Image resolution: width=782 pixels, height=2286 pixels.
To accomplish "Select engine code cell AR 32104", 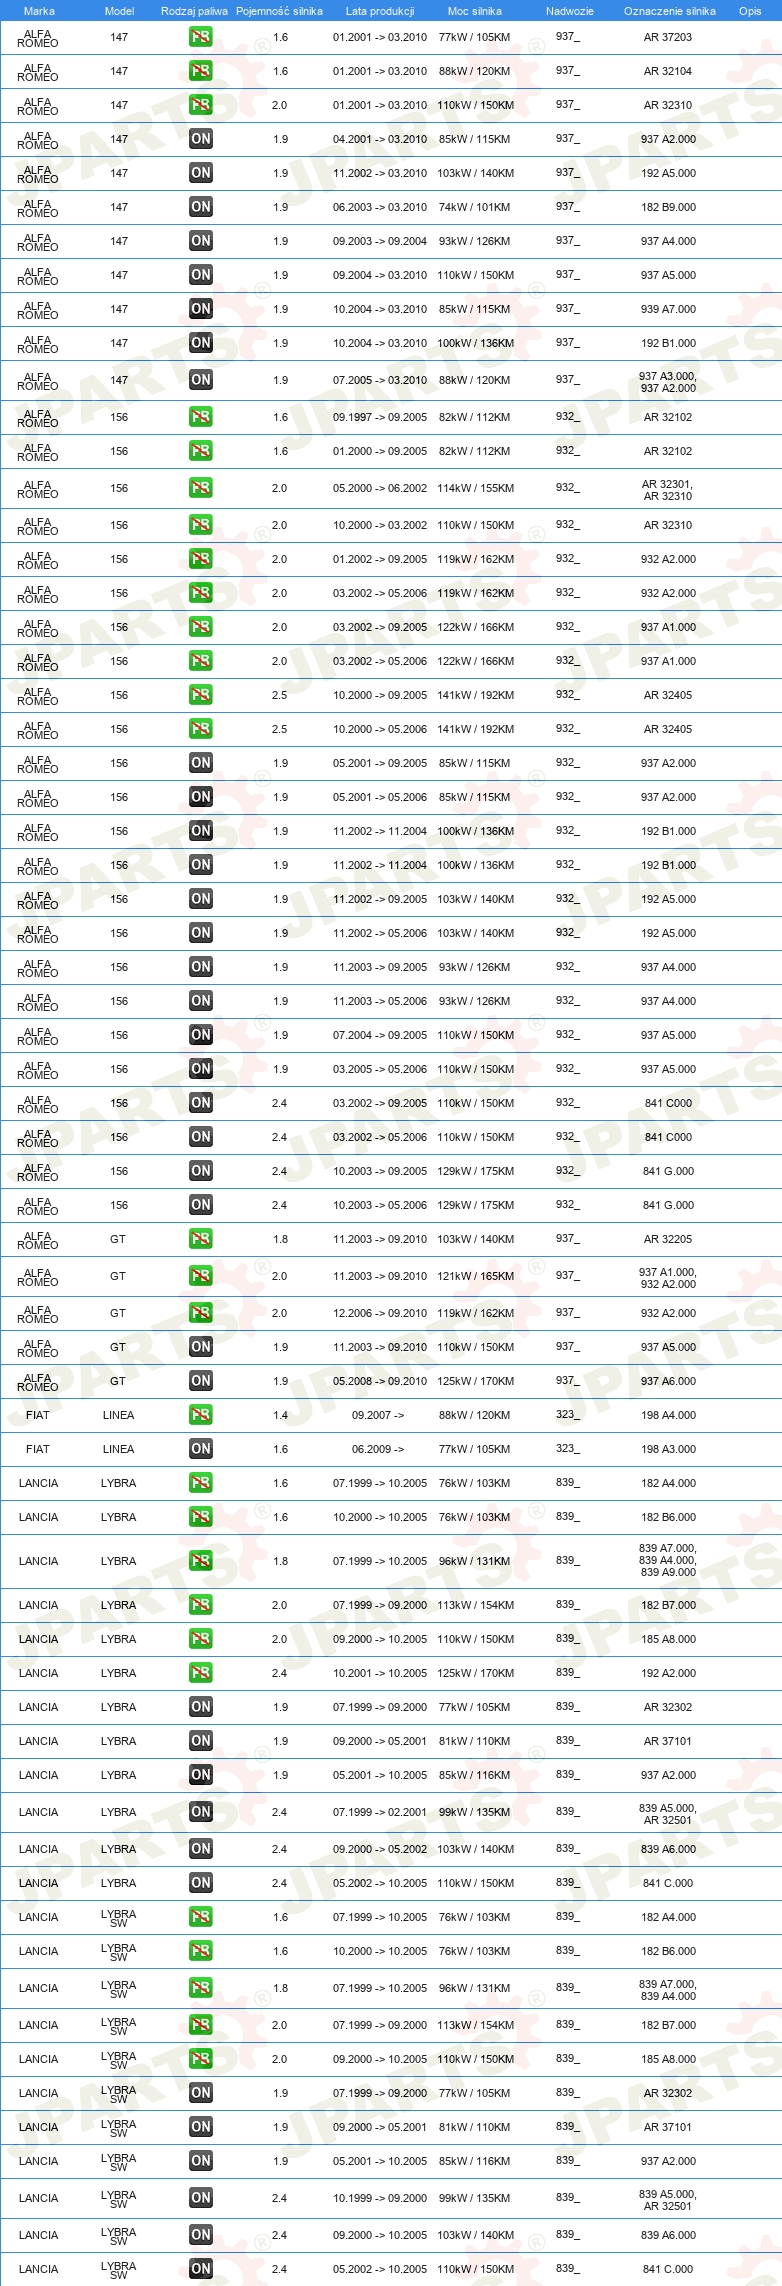I will point(668,71).
